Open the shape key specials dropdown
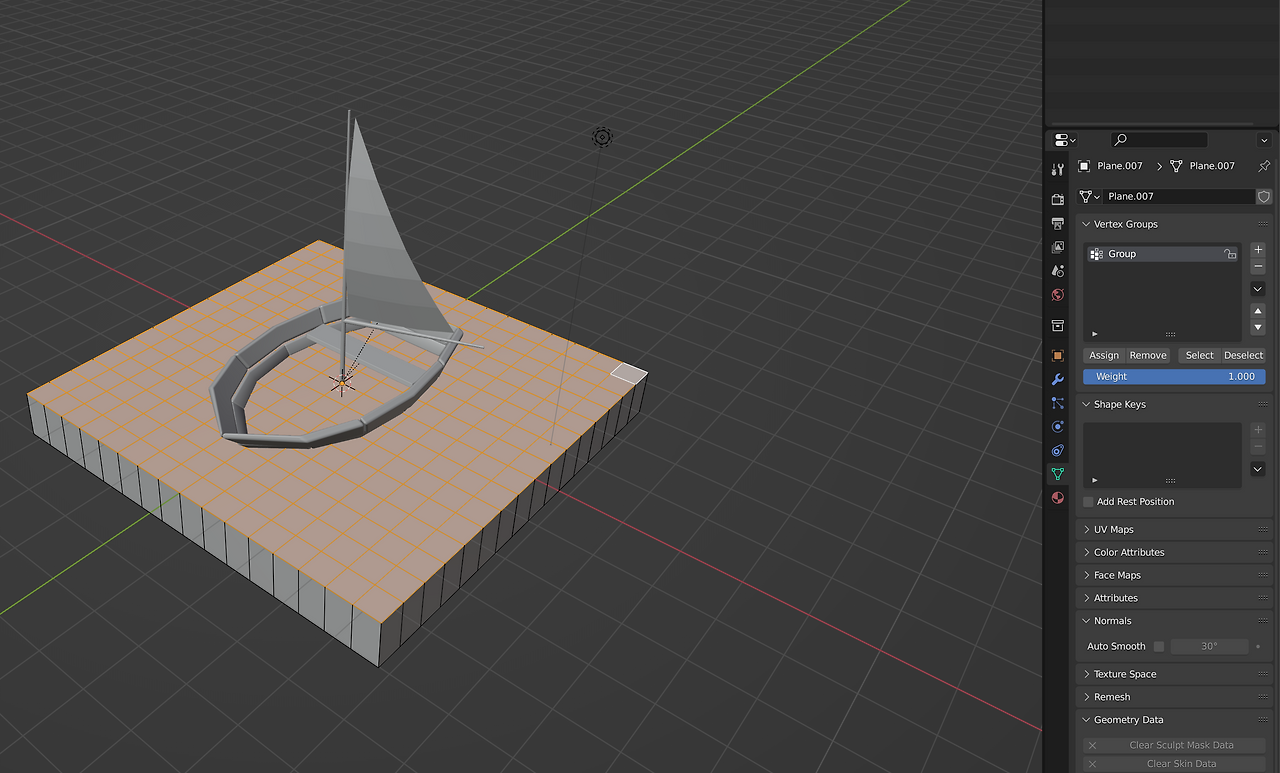 [x=1258, y=469]
